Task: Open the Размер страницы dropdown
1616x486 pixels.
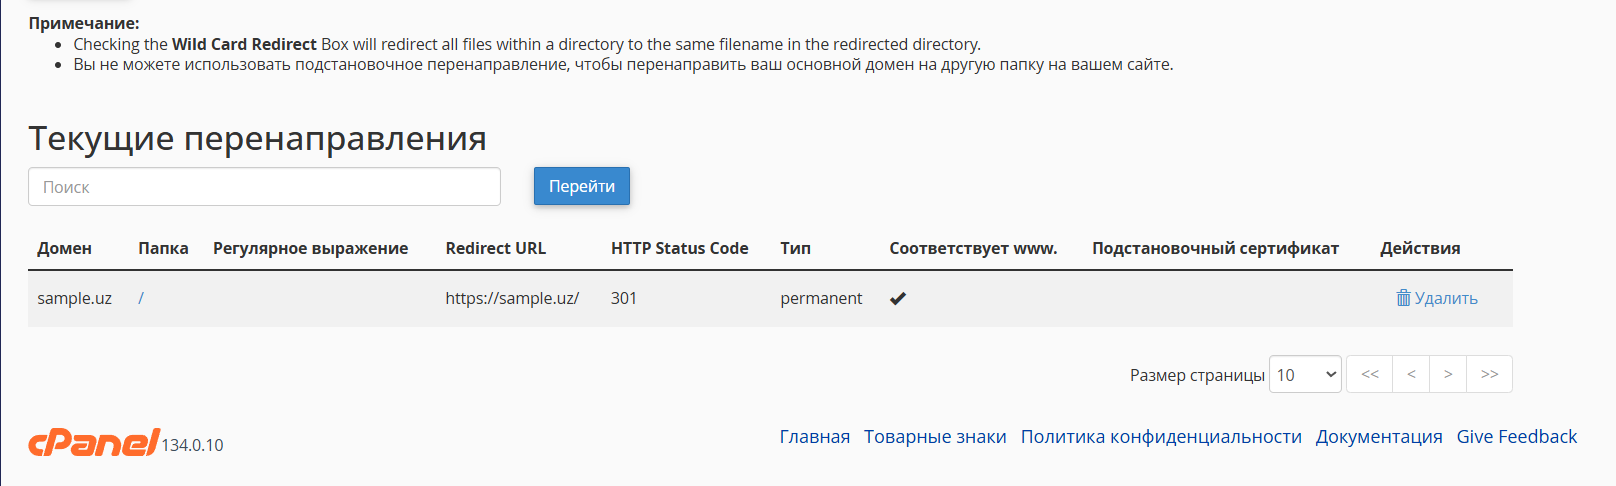Action: 1305,374
